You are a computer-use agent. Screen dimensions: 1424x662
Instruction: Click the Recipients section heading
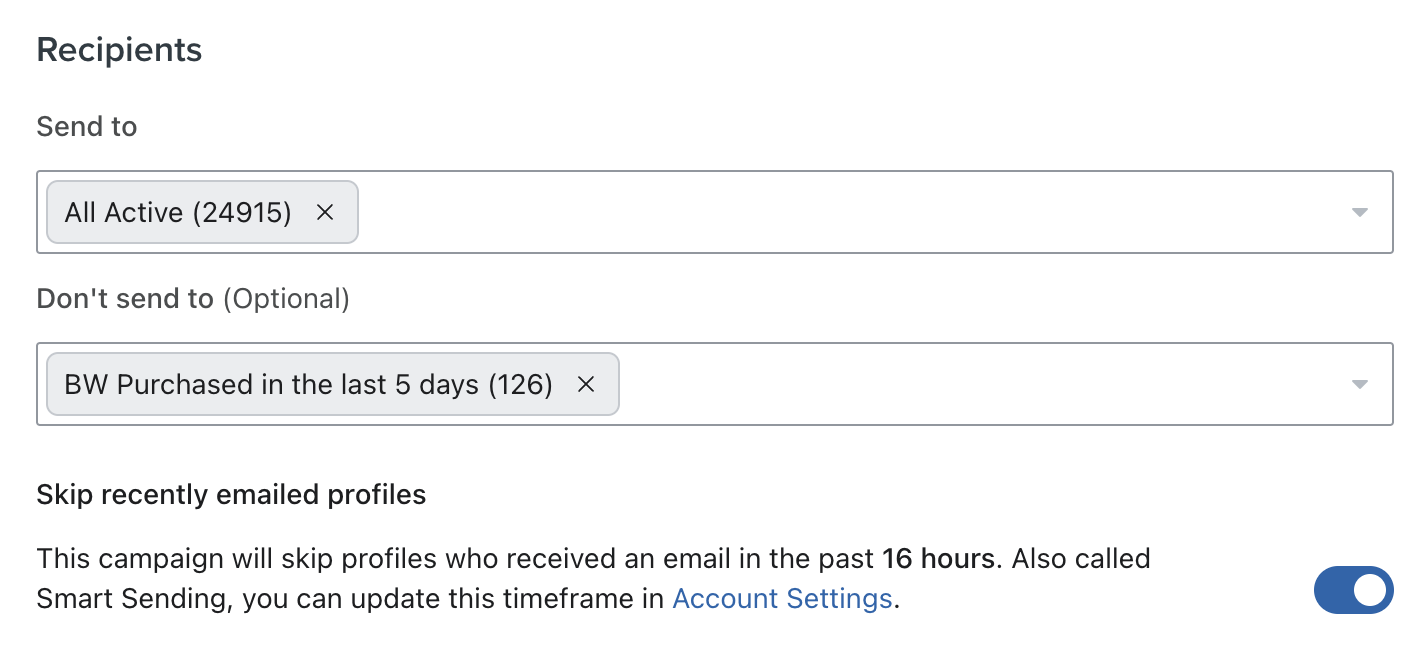click(119, 50)
